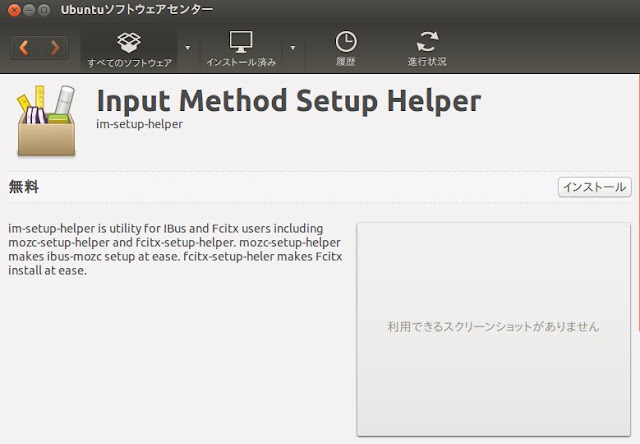Click the im-setup-helper description paragraph
The height and width of the screenshot is (444, 640).
pyautogui.click(x=175, y=249)
